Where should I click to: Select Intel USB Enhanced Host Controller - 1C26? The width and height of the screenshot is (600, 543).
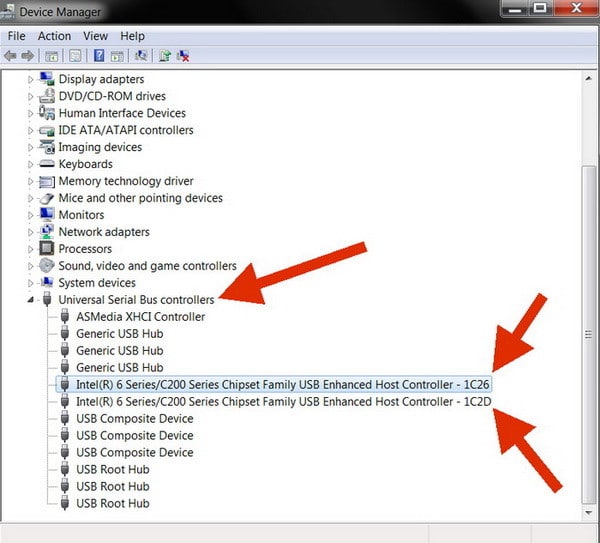(x=282, y=384)
